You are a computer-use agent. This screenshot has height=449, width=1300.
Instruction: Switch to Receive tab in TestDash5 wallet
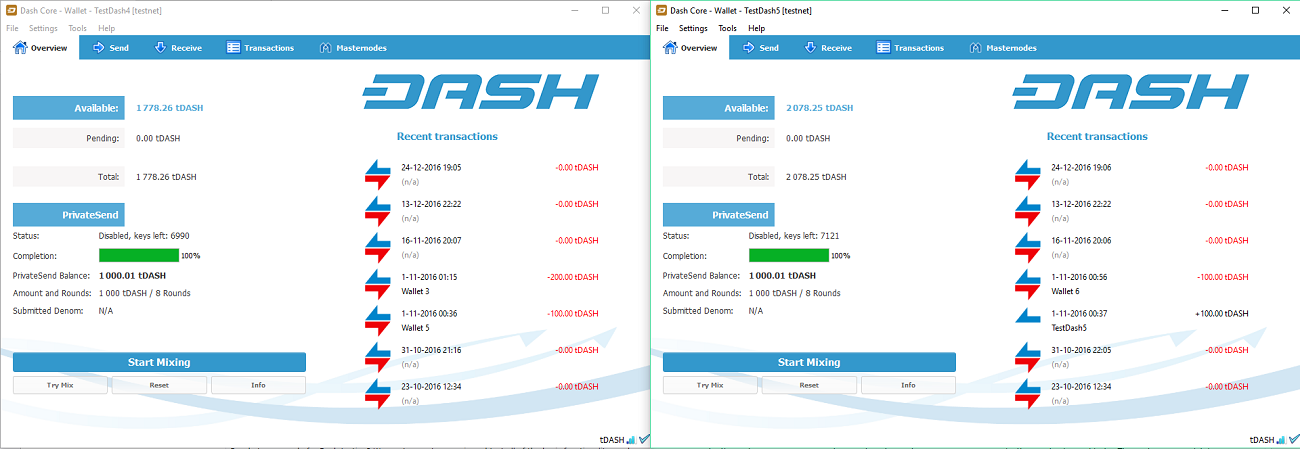pos(828,48)
